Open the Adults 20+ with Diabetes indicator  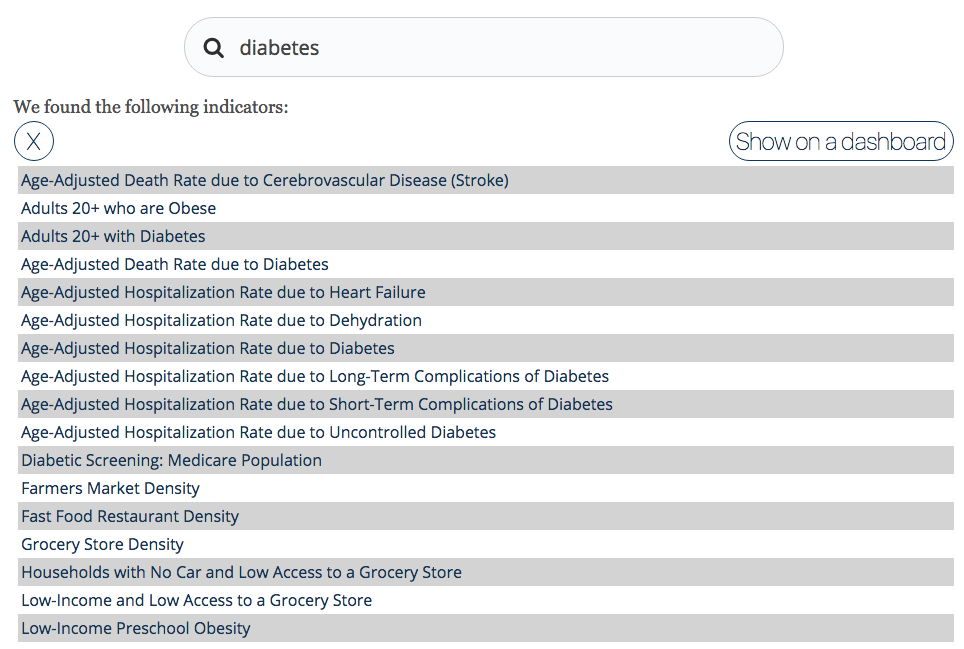tap(113, 237)
